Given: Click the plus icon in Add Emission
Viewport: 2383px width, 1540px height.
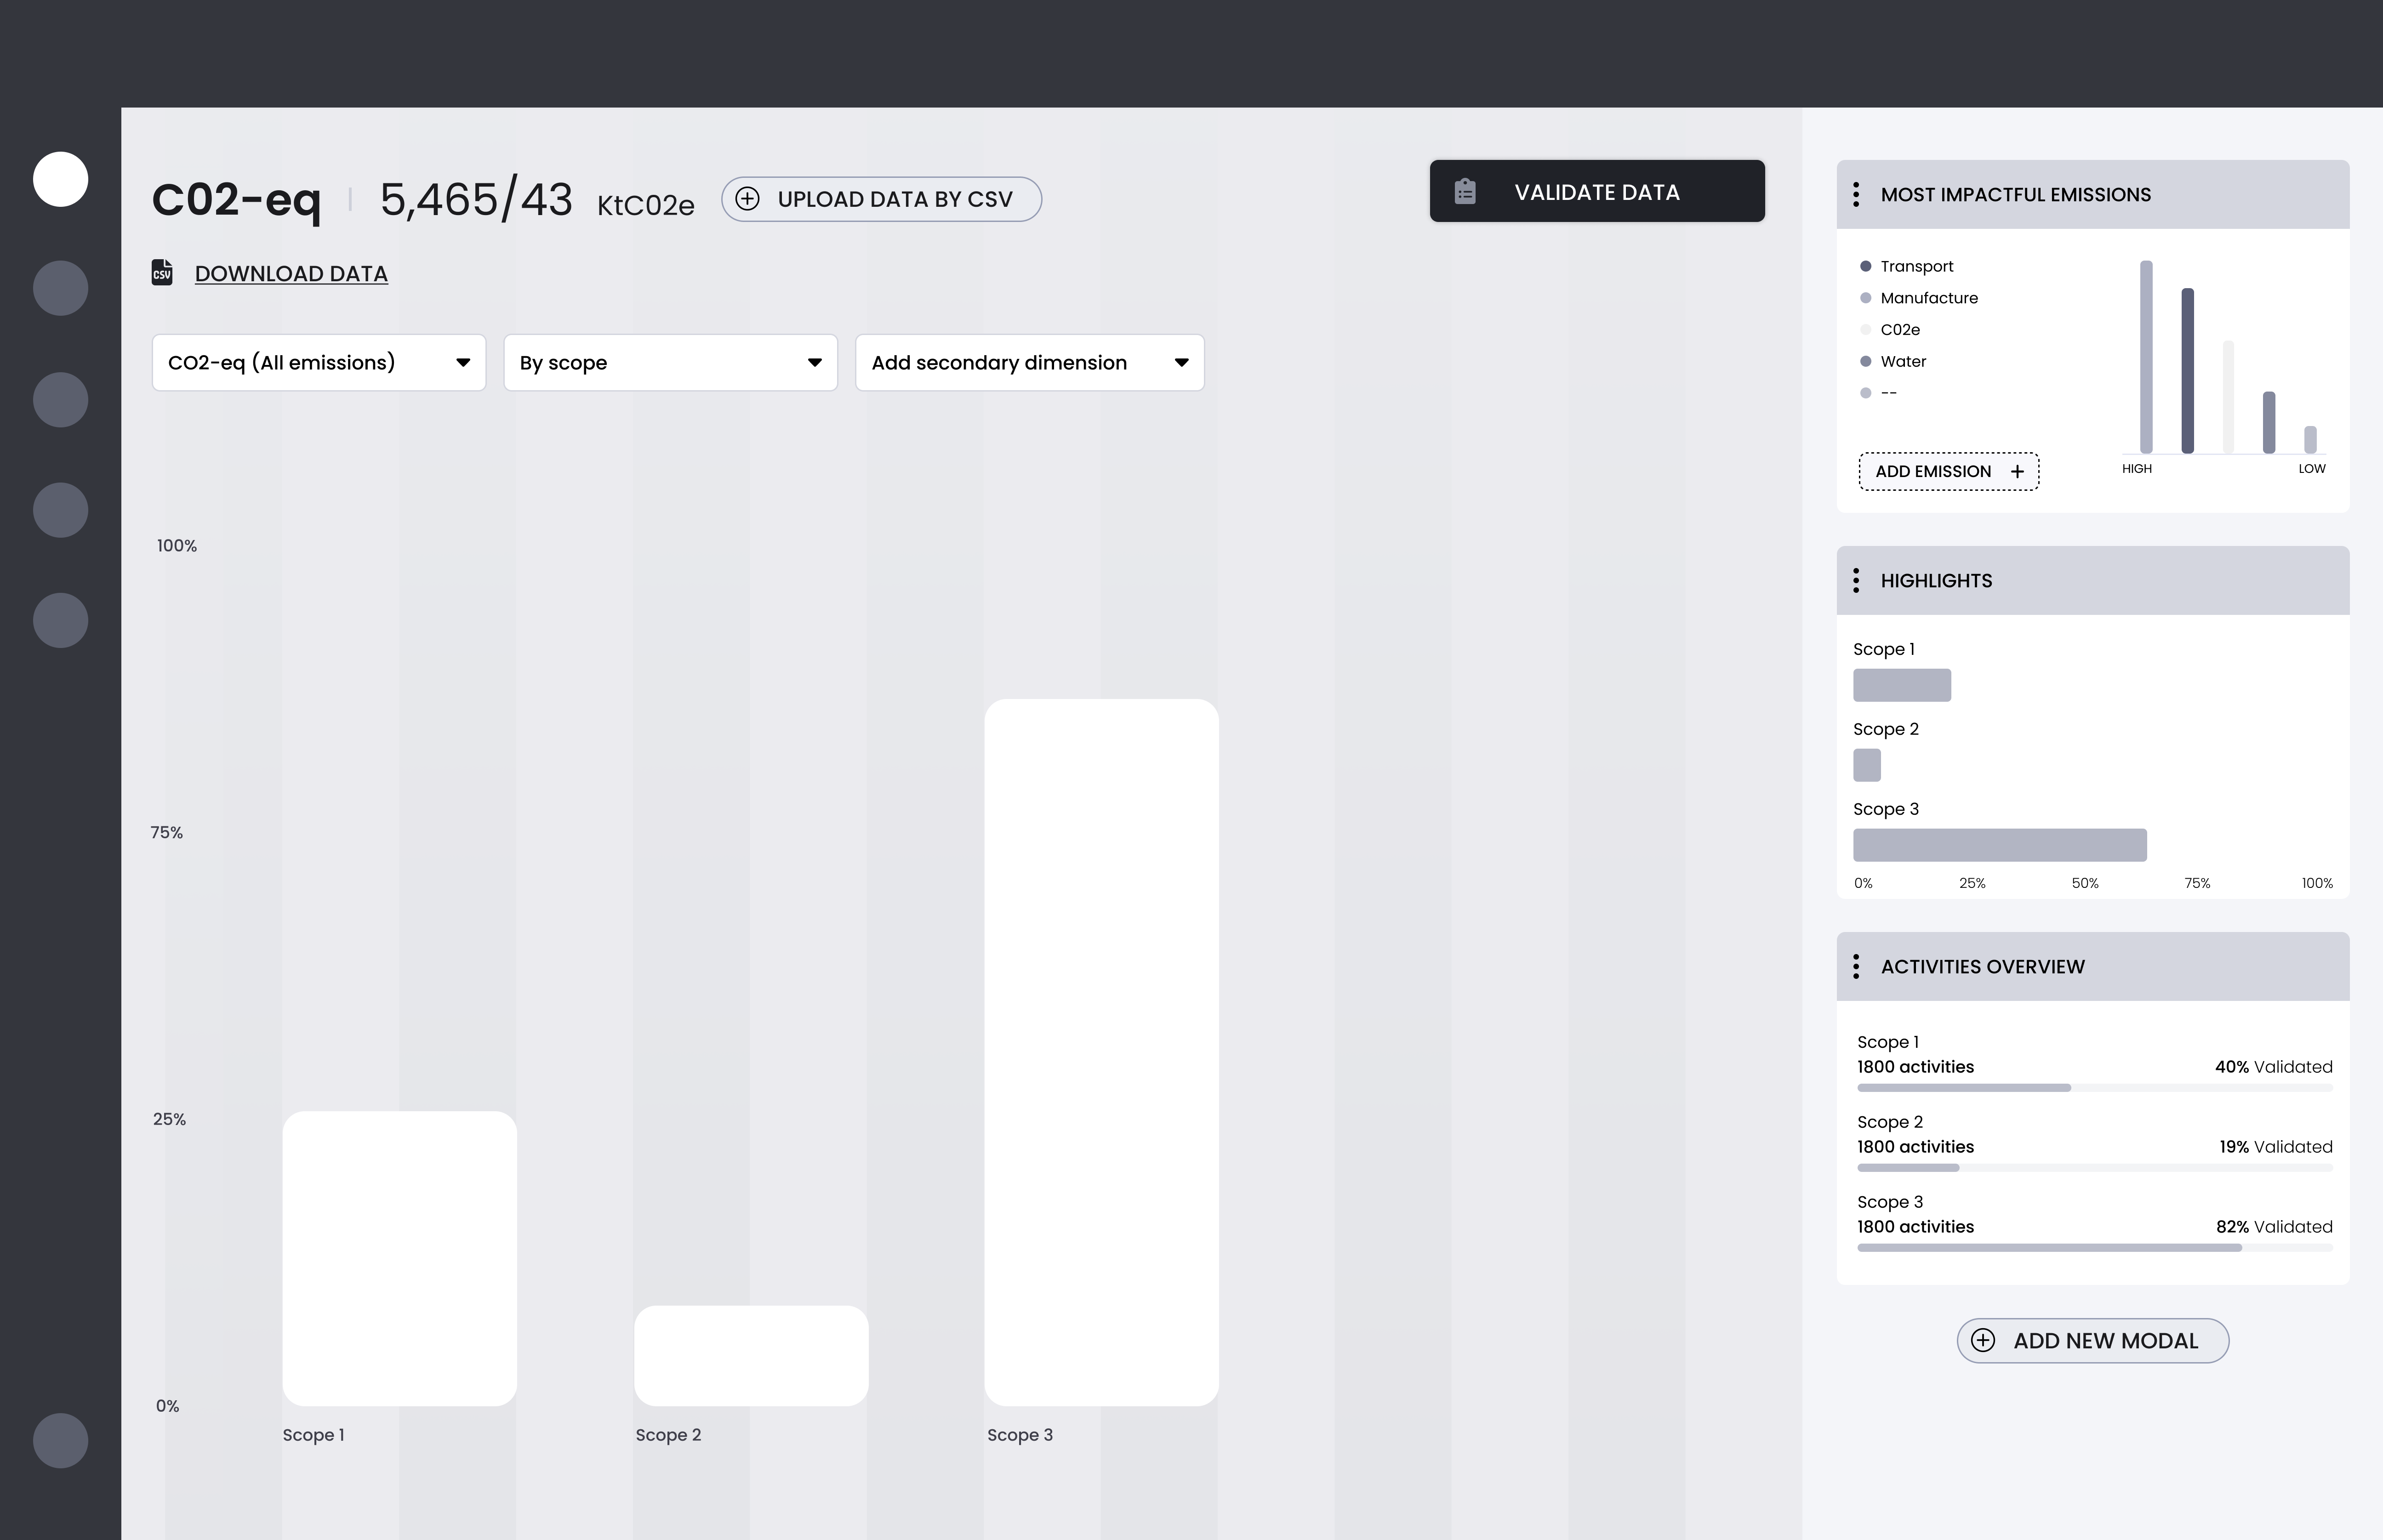Looking at the screenshot, I should click(2017, 472).
